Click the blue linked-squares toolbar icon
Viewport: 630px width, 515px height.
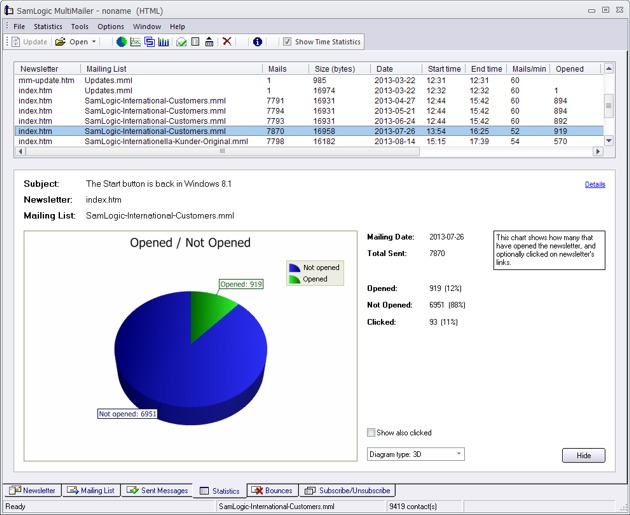pyautogui.click(x=149, y=42)
